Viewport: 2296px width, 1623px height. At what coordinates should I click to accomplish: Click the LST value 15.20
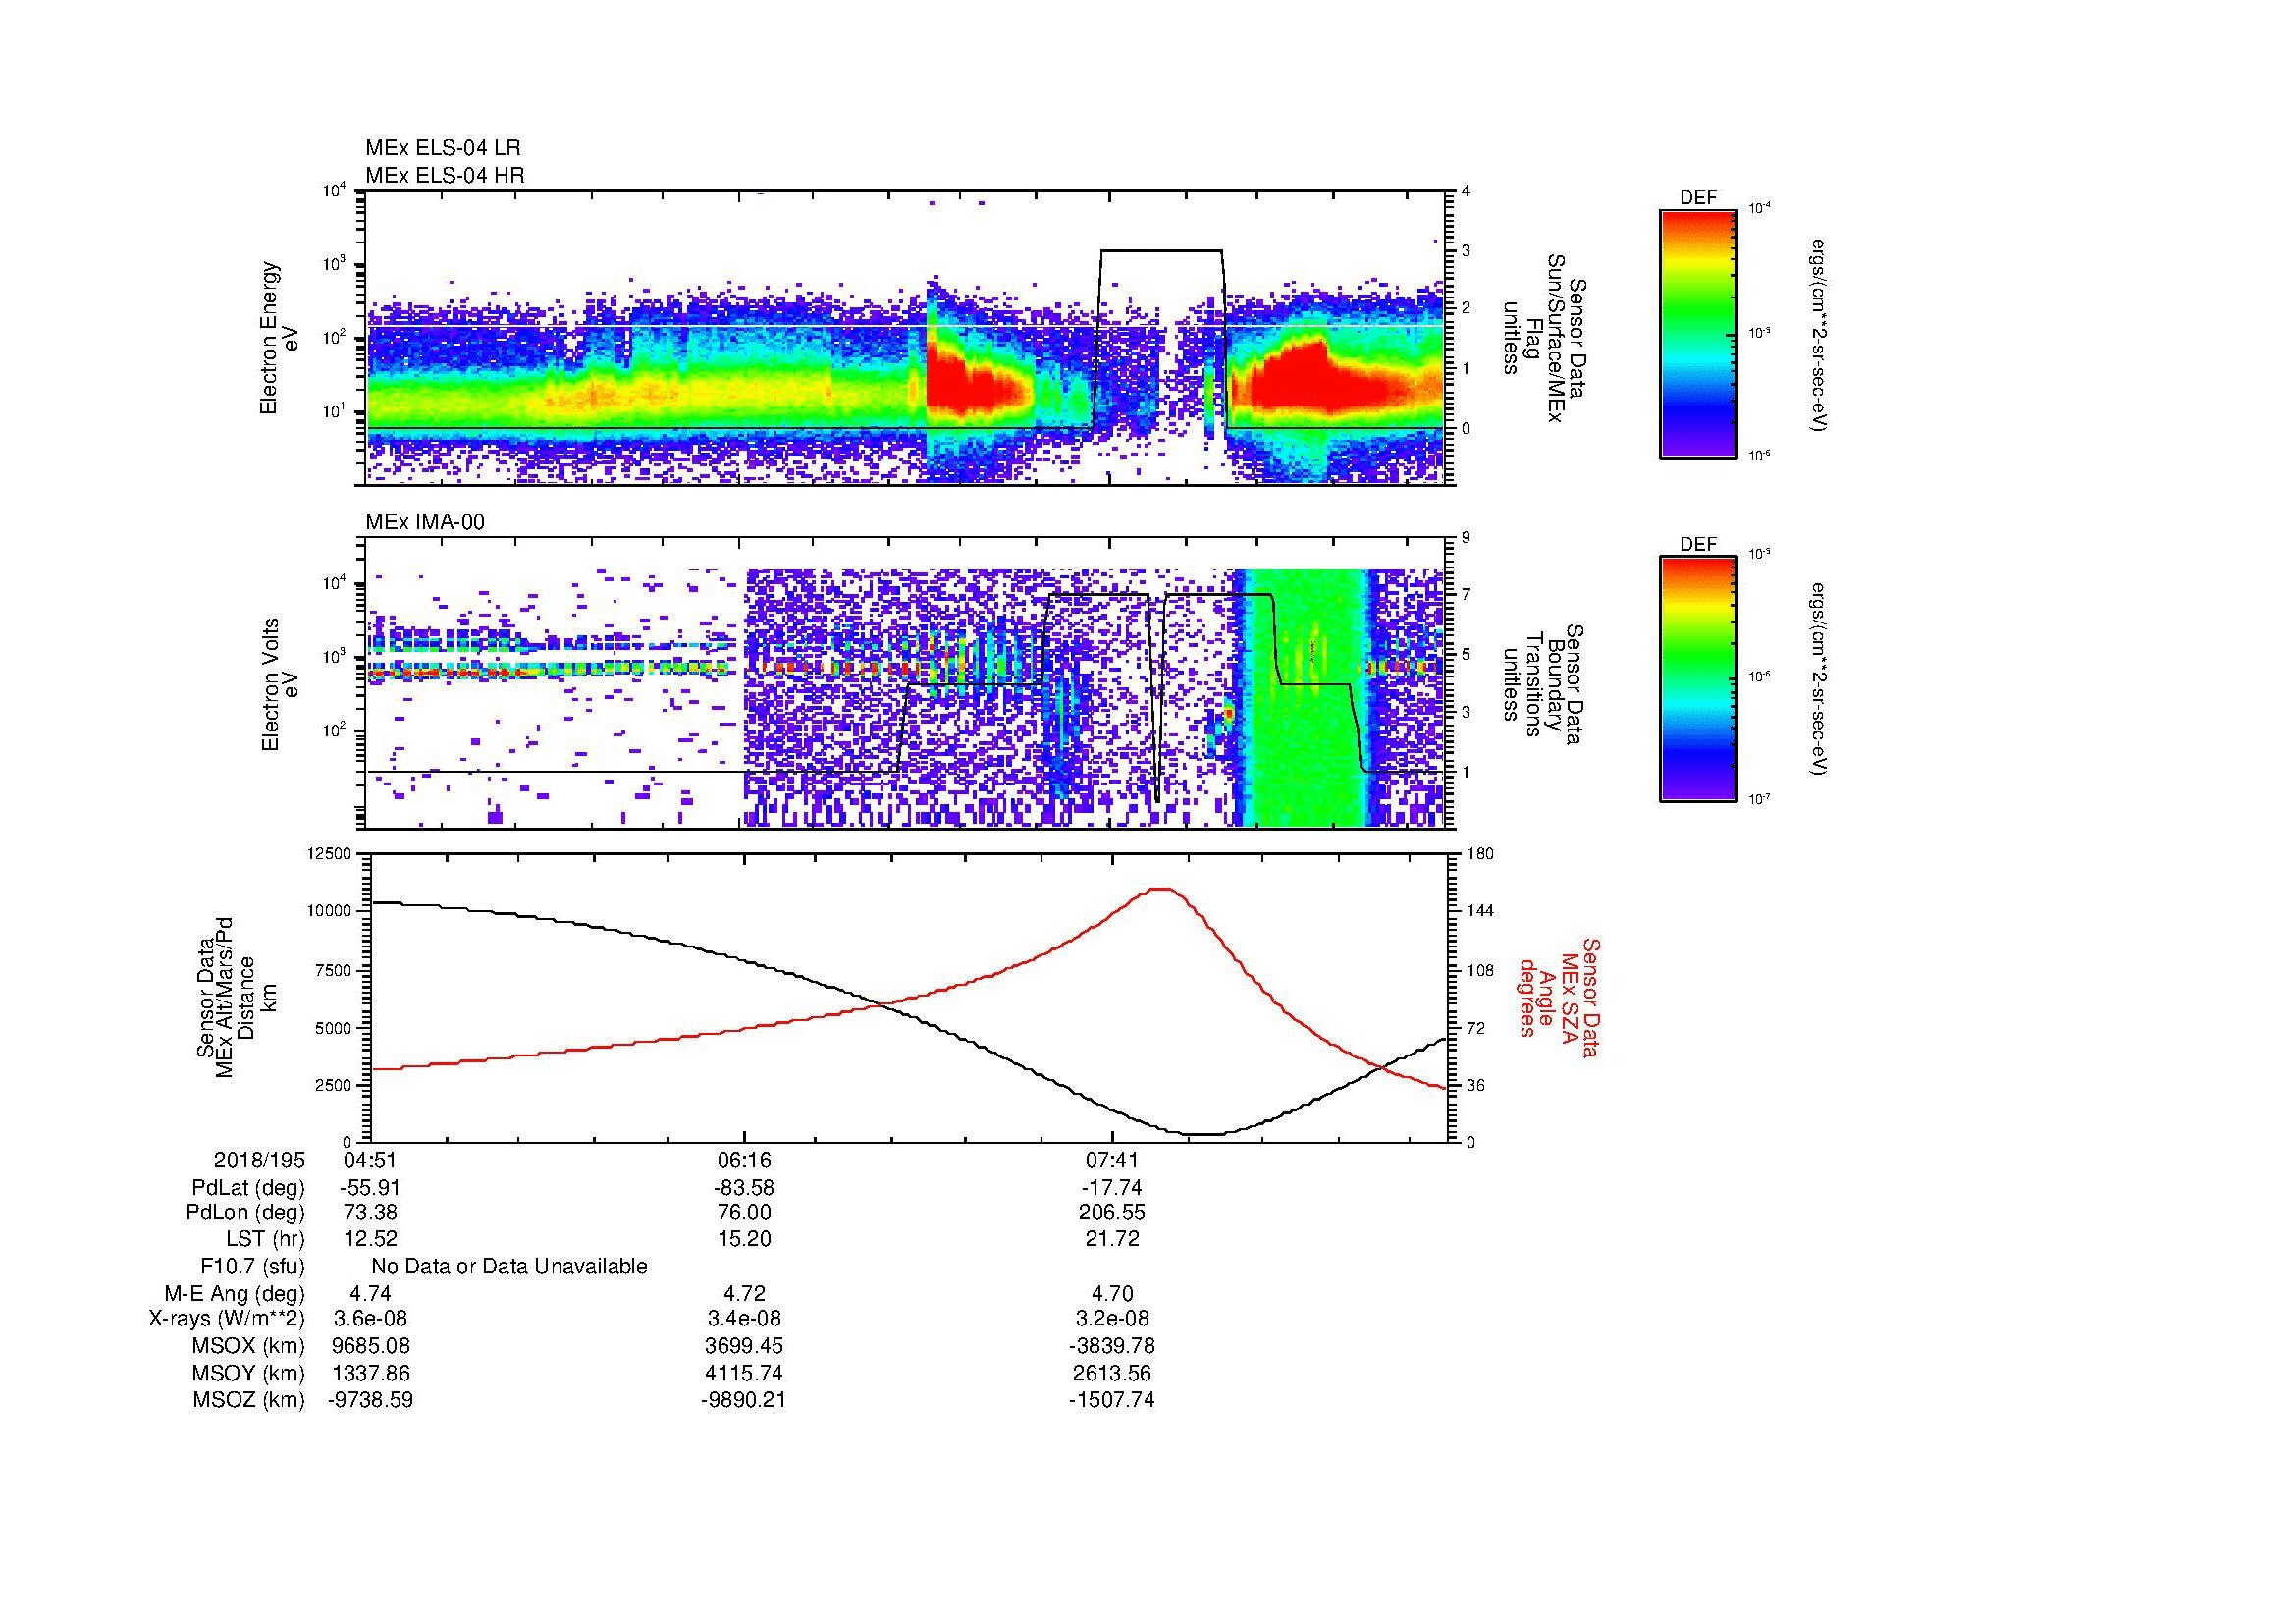click(743, 1239)
